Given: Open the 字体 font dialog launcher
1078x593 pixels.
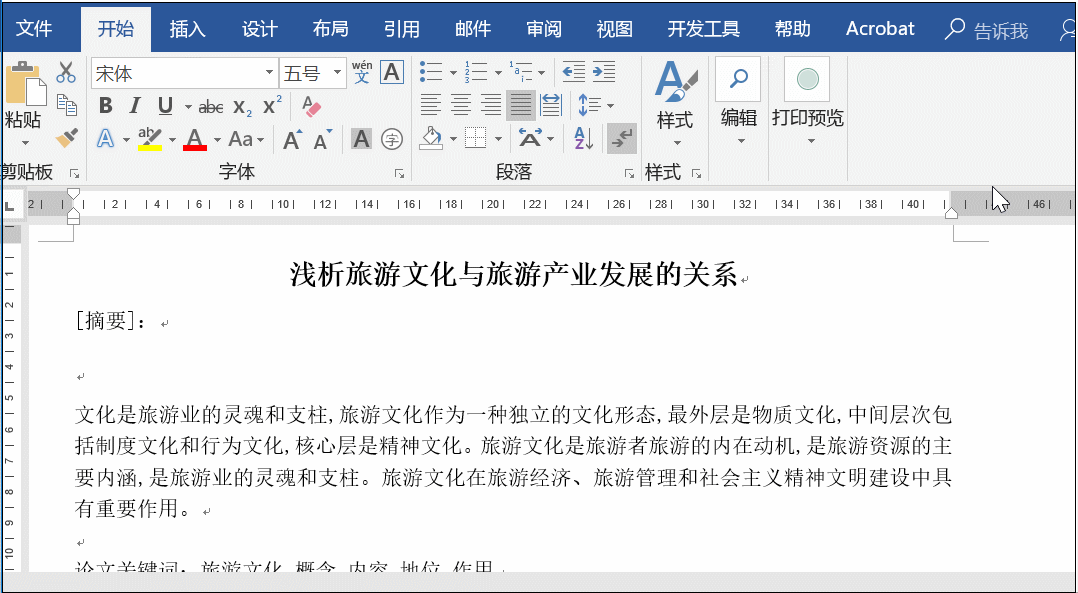Looking at the screenshot, I should [399, 174].
